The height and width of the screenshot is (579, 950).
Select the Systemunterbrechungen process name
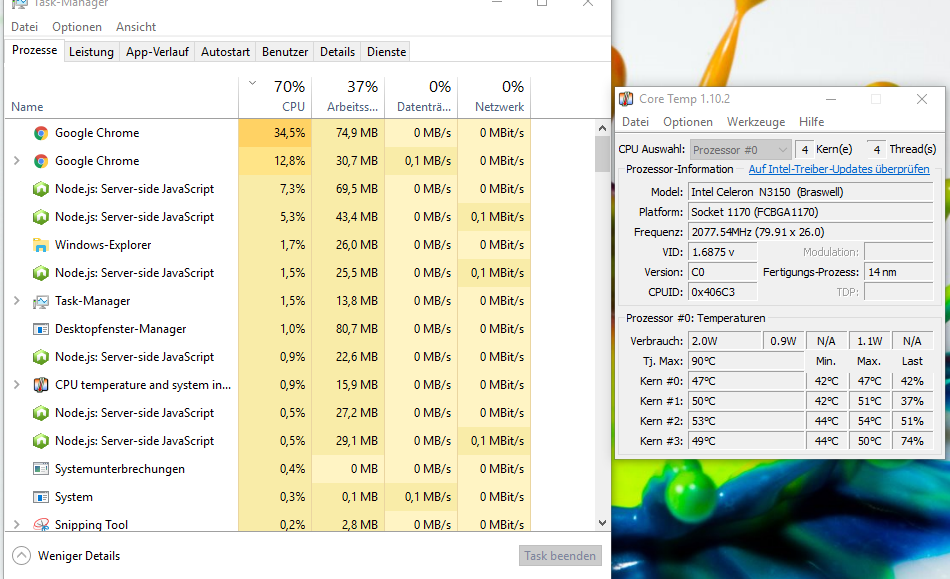[x=120, y=469]
